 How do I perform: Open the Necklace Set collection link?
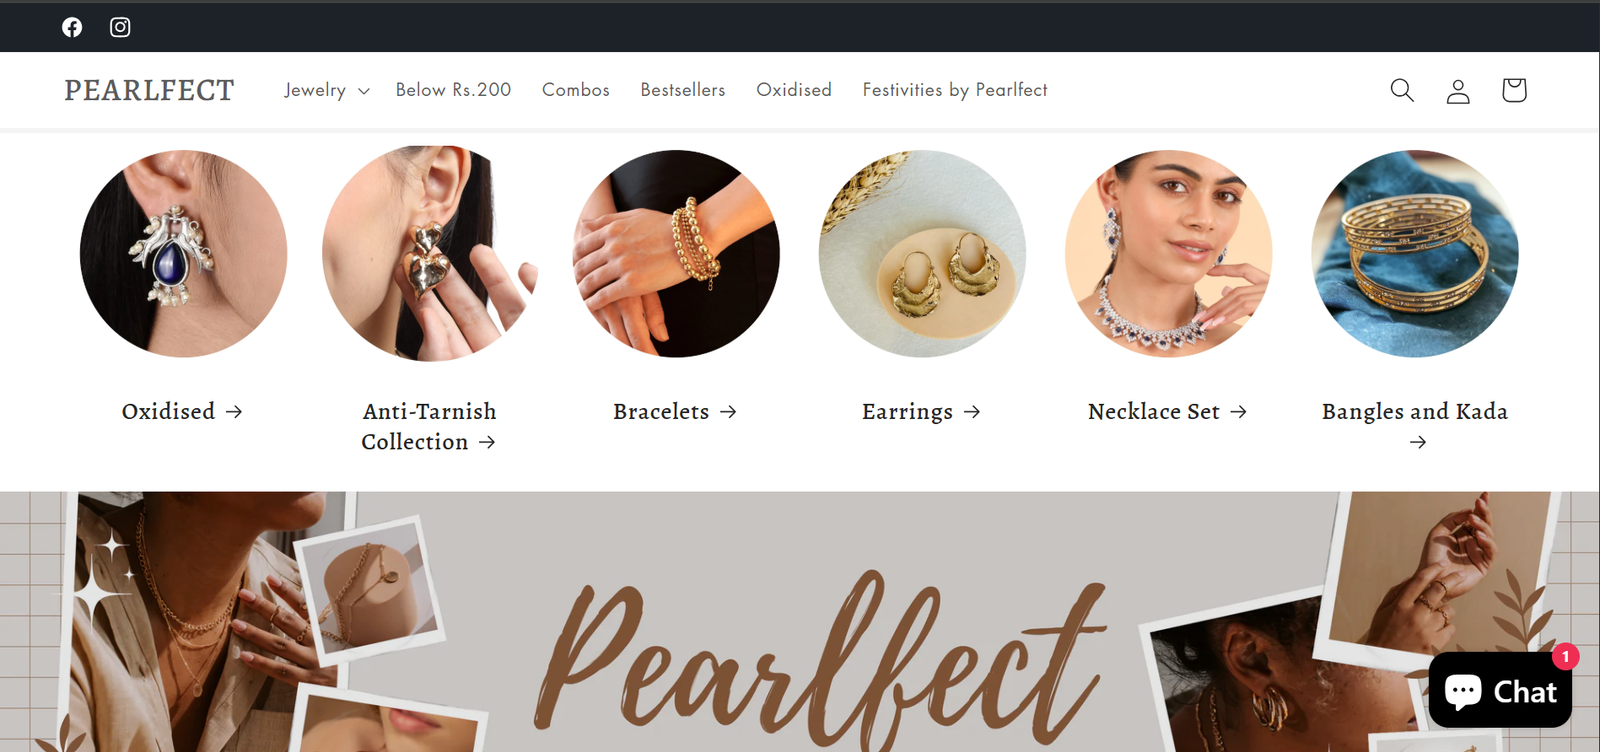pos(1167,412)
